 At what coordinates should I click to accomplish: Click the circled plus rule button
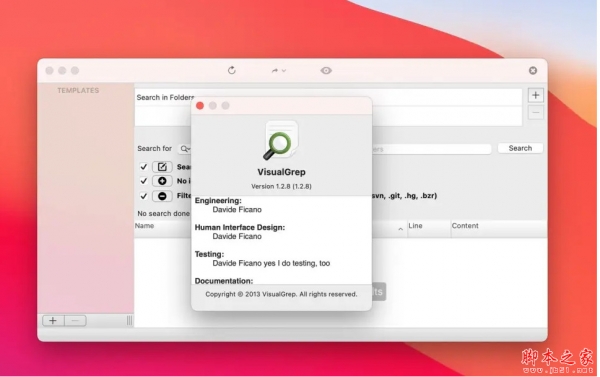click(162, 181)
